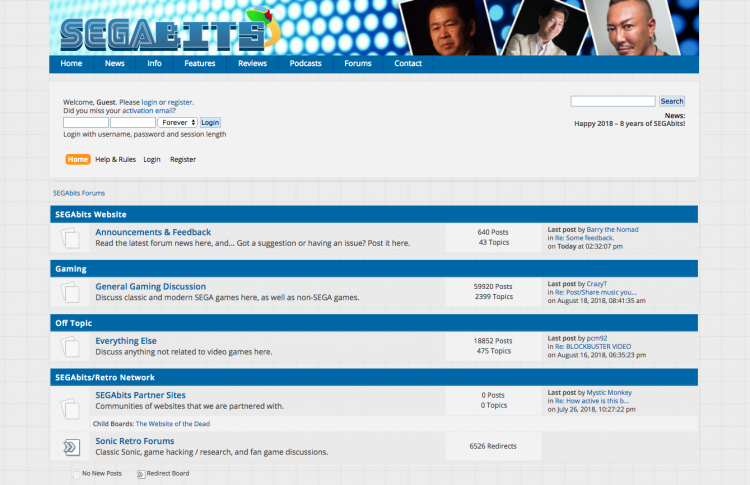Image resolution: width=750 pixels, height=485 pixels.
Task: Click the Announcements & Feedback board icon
Action: click(x=70, y=238)
